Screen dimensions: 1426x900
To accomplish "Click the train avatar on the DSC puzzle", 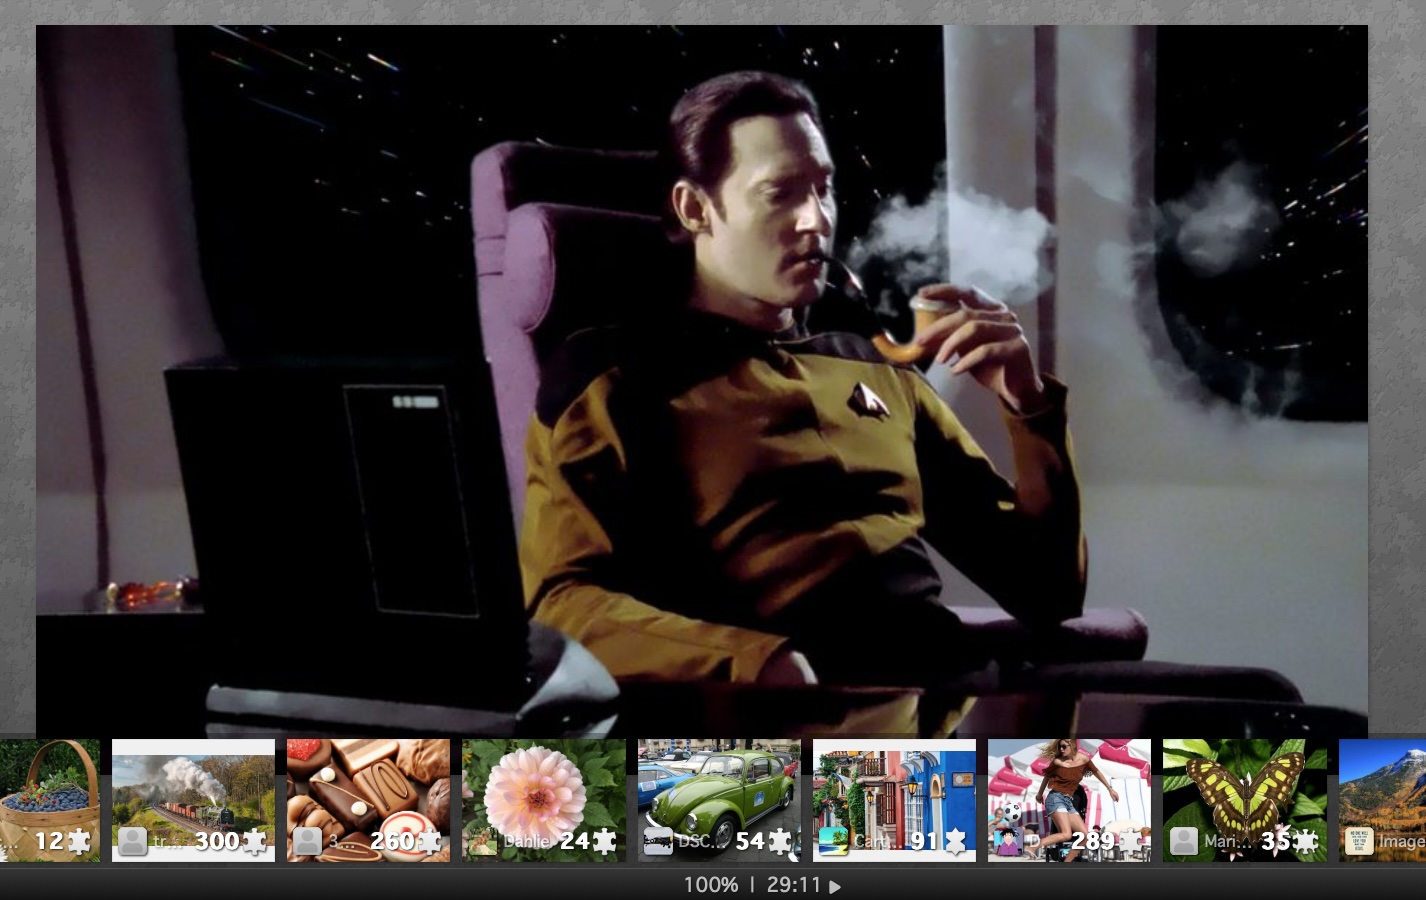I will [x=658, y=842].
